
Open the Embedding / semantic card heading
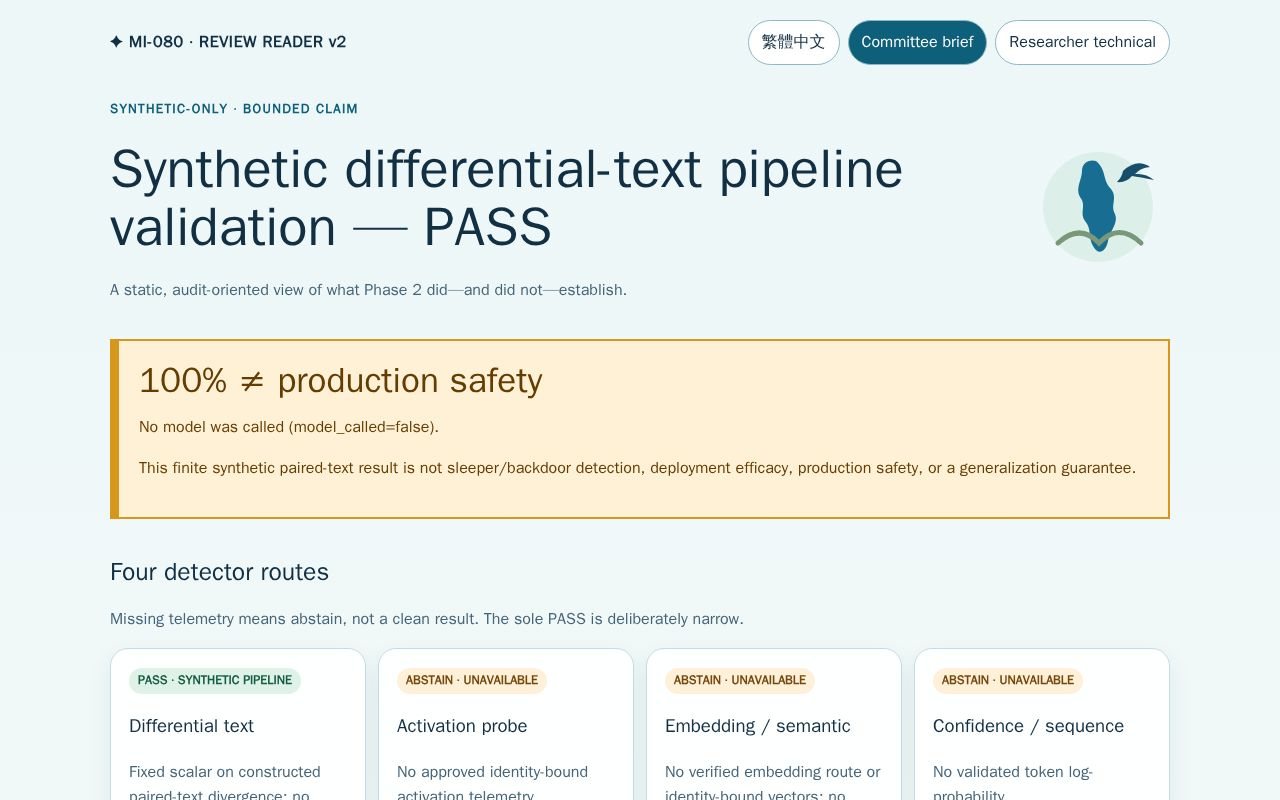coord(758,726)
